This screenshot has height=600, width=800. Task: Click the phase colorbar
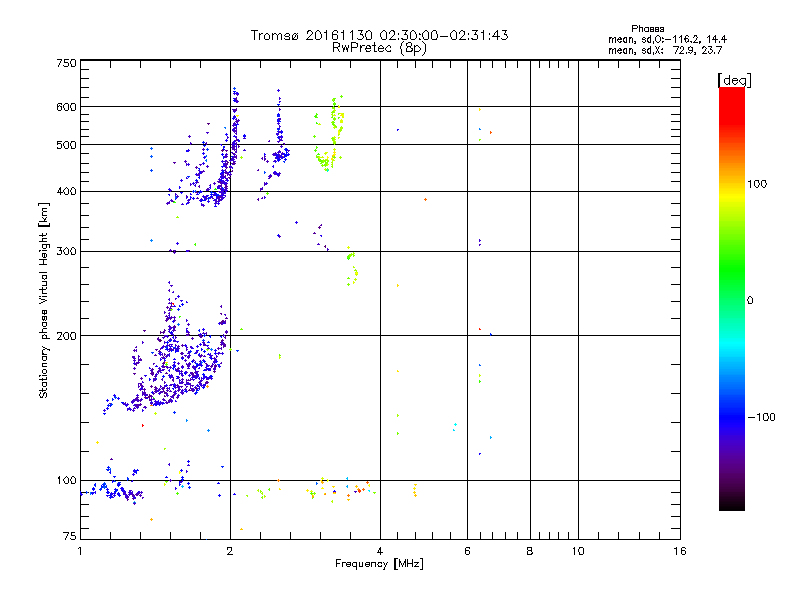click(732, 298)
